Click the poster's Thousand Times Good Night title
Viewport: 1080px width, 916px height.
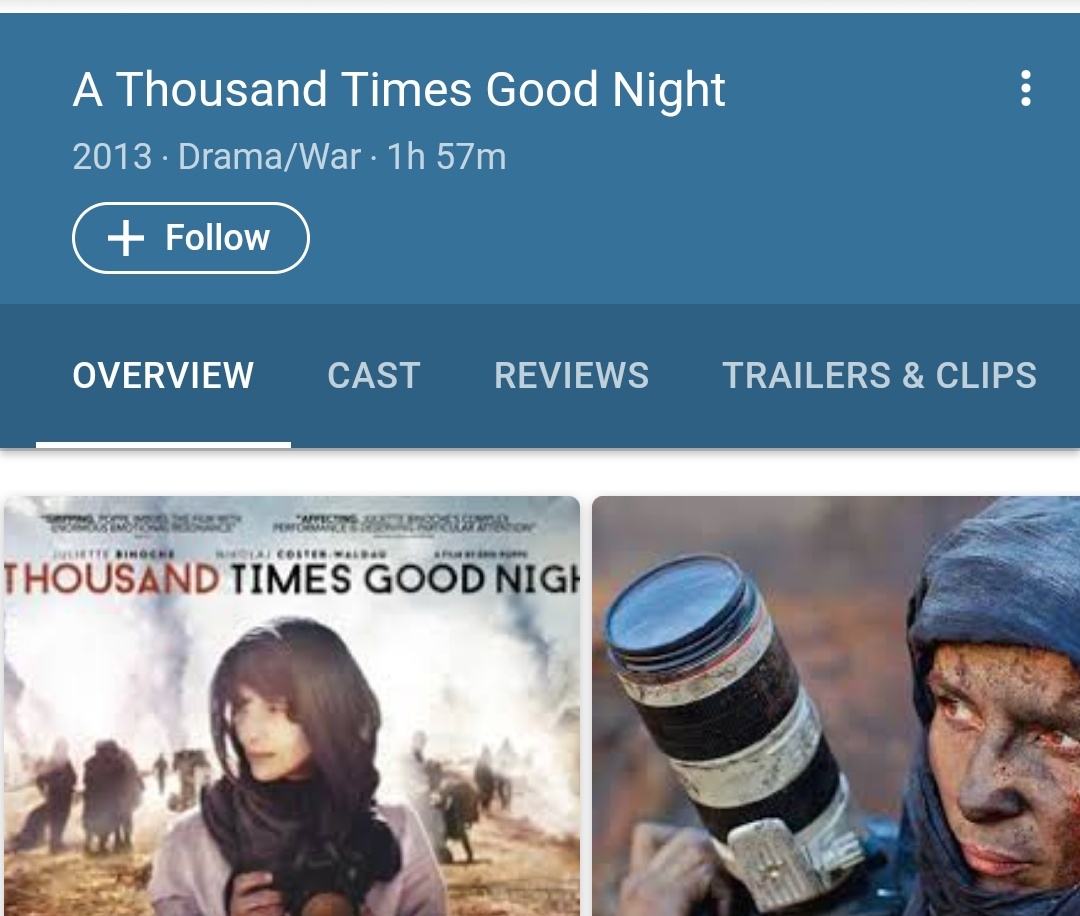coord(292,579)
